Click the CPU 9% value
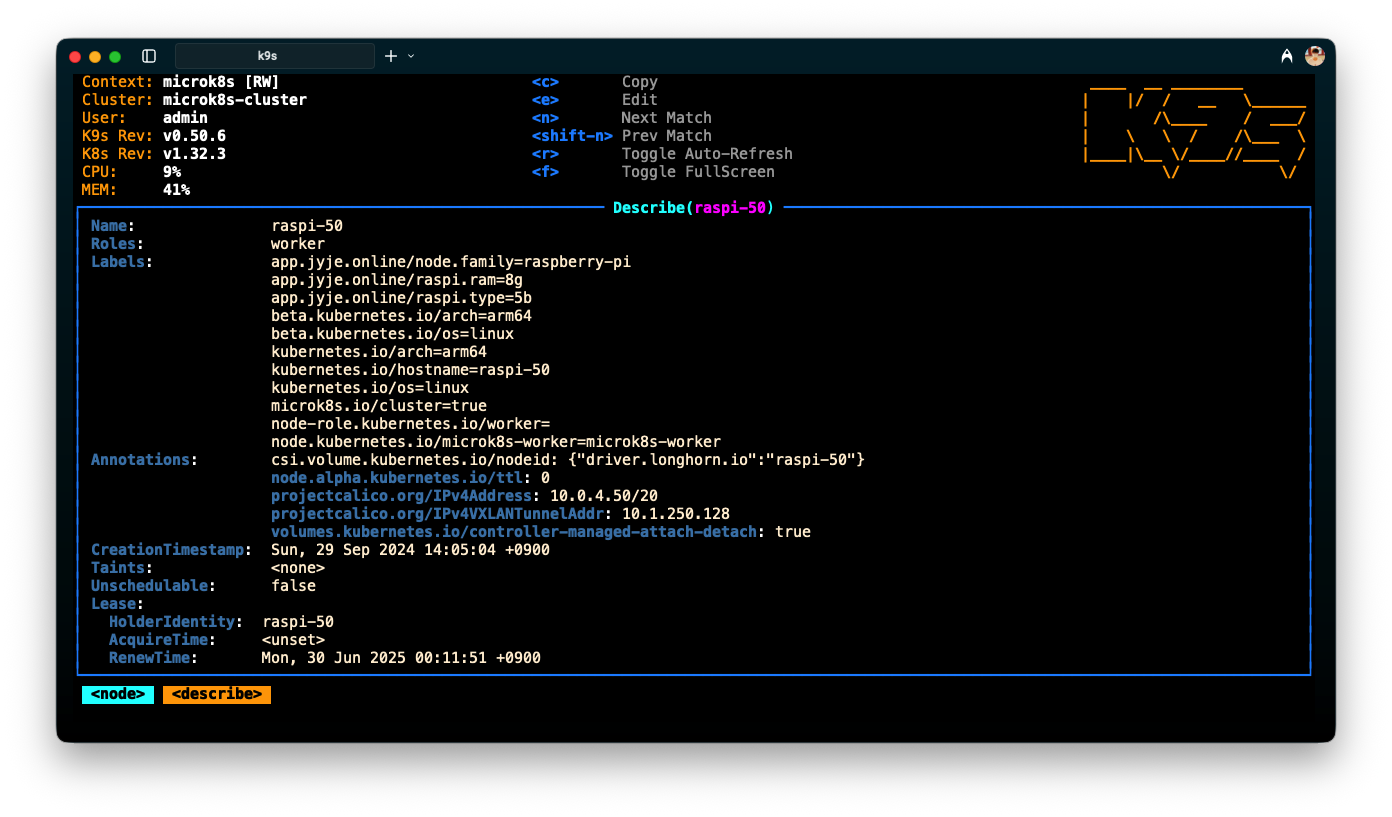Screen dimensions: 1392x817 click(172, 172)
